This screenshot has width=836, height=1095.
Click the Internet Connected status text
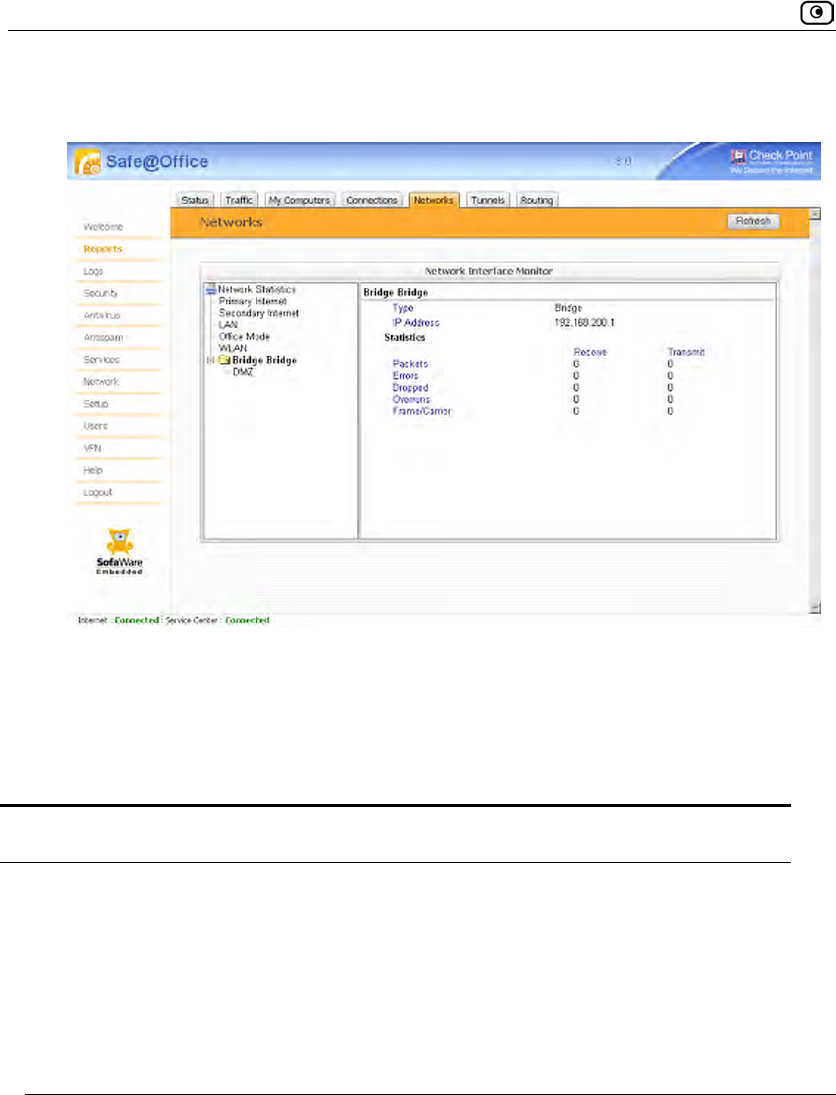136,620
